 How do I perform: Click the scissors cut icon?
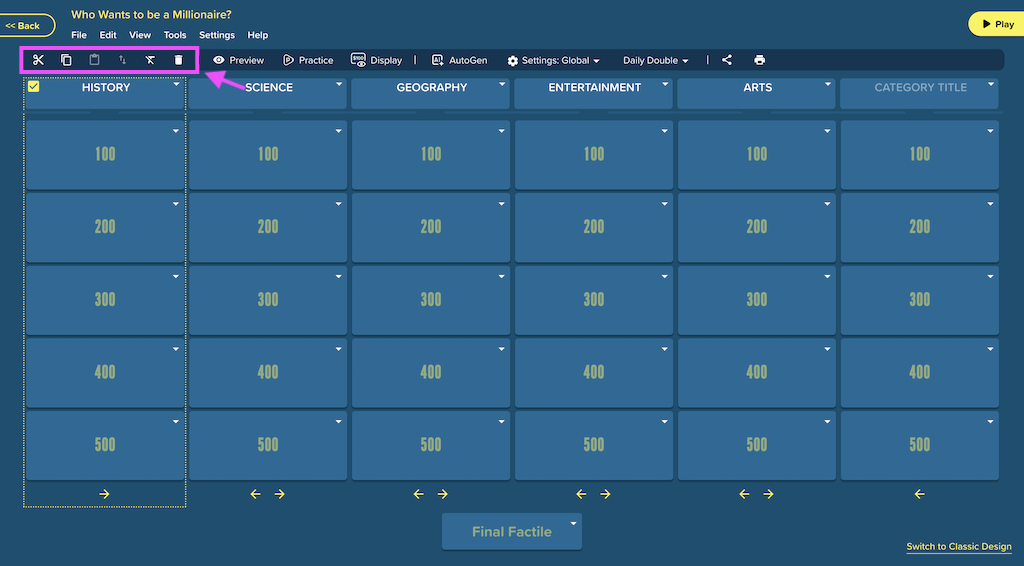[38, 60]
